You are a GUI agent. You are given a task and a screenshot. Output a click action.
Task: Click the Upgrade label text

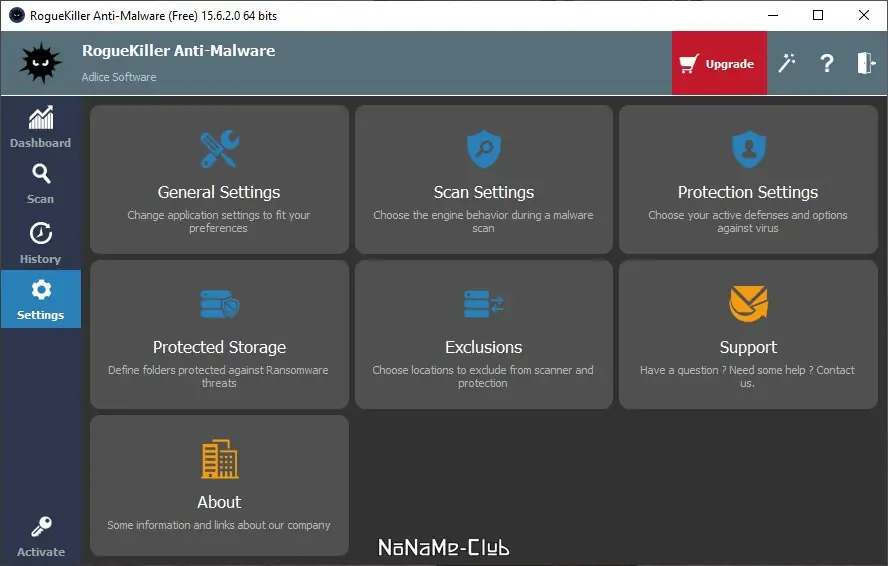click(729, 64)
